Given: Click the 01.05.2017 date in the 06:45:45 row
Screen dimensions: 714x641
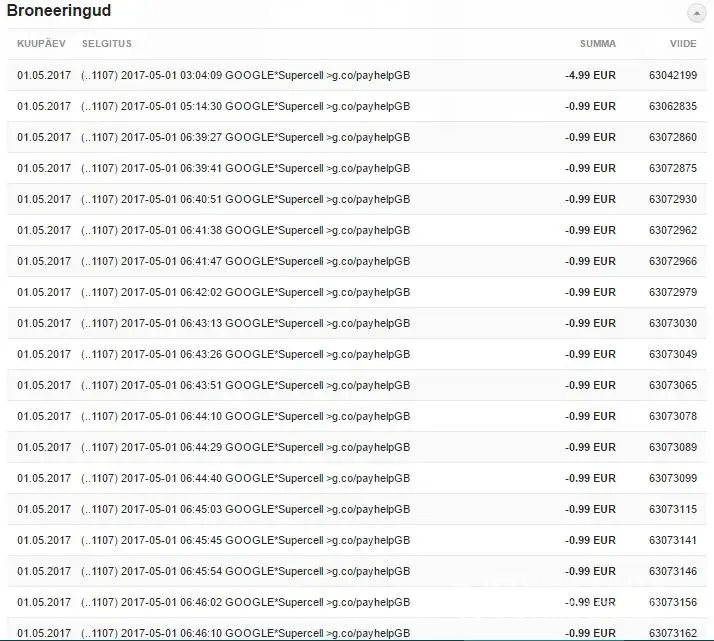Looking at the screenshot, I should pos(44,539).
